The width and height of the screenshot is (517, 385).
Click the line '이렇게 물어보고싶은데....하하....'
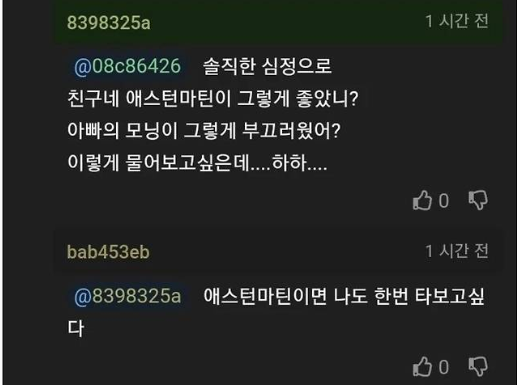197,162
